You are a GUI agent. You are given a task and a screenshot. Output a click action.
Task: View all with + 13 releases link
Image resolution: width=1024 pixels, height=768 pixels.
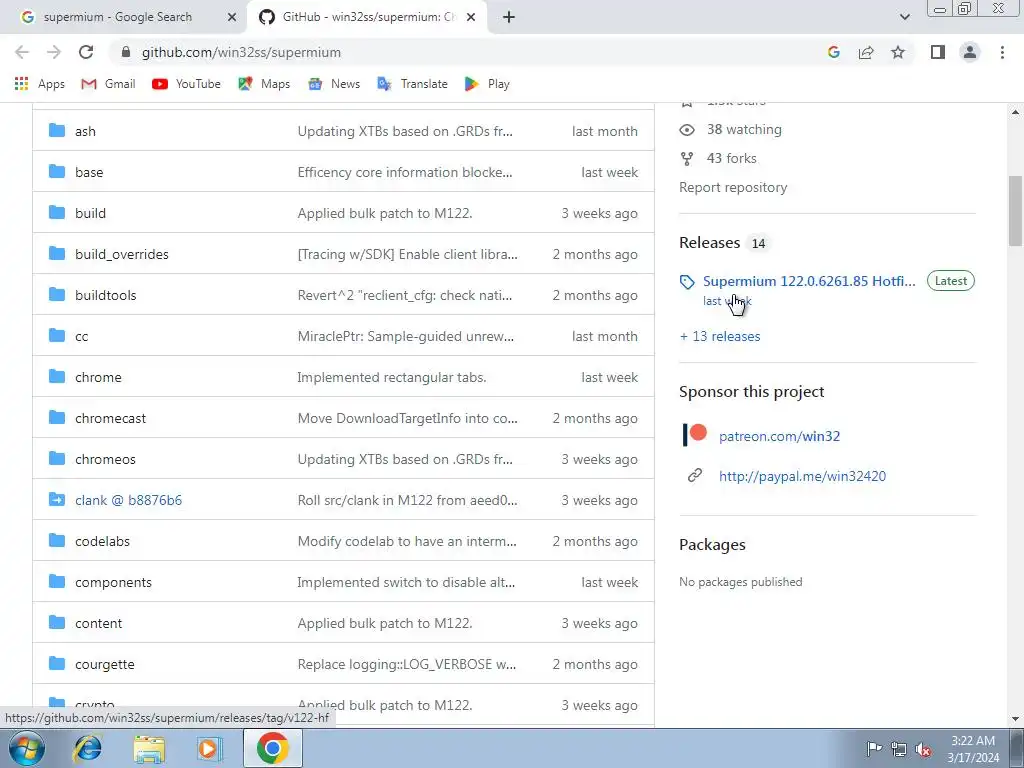click(720, 336)
